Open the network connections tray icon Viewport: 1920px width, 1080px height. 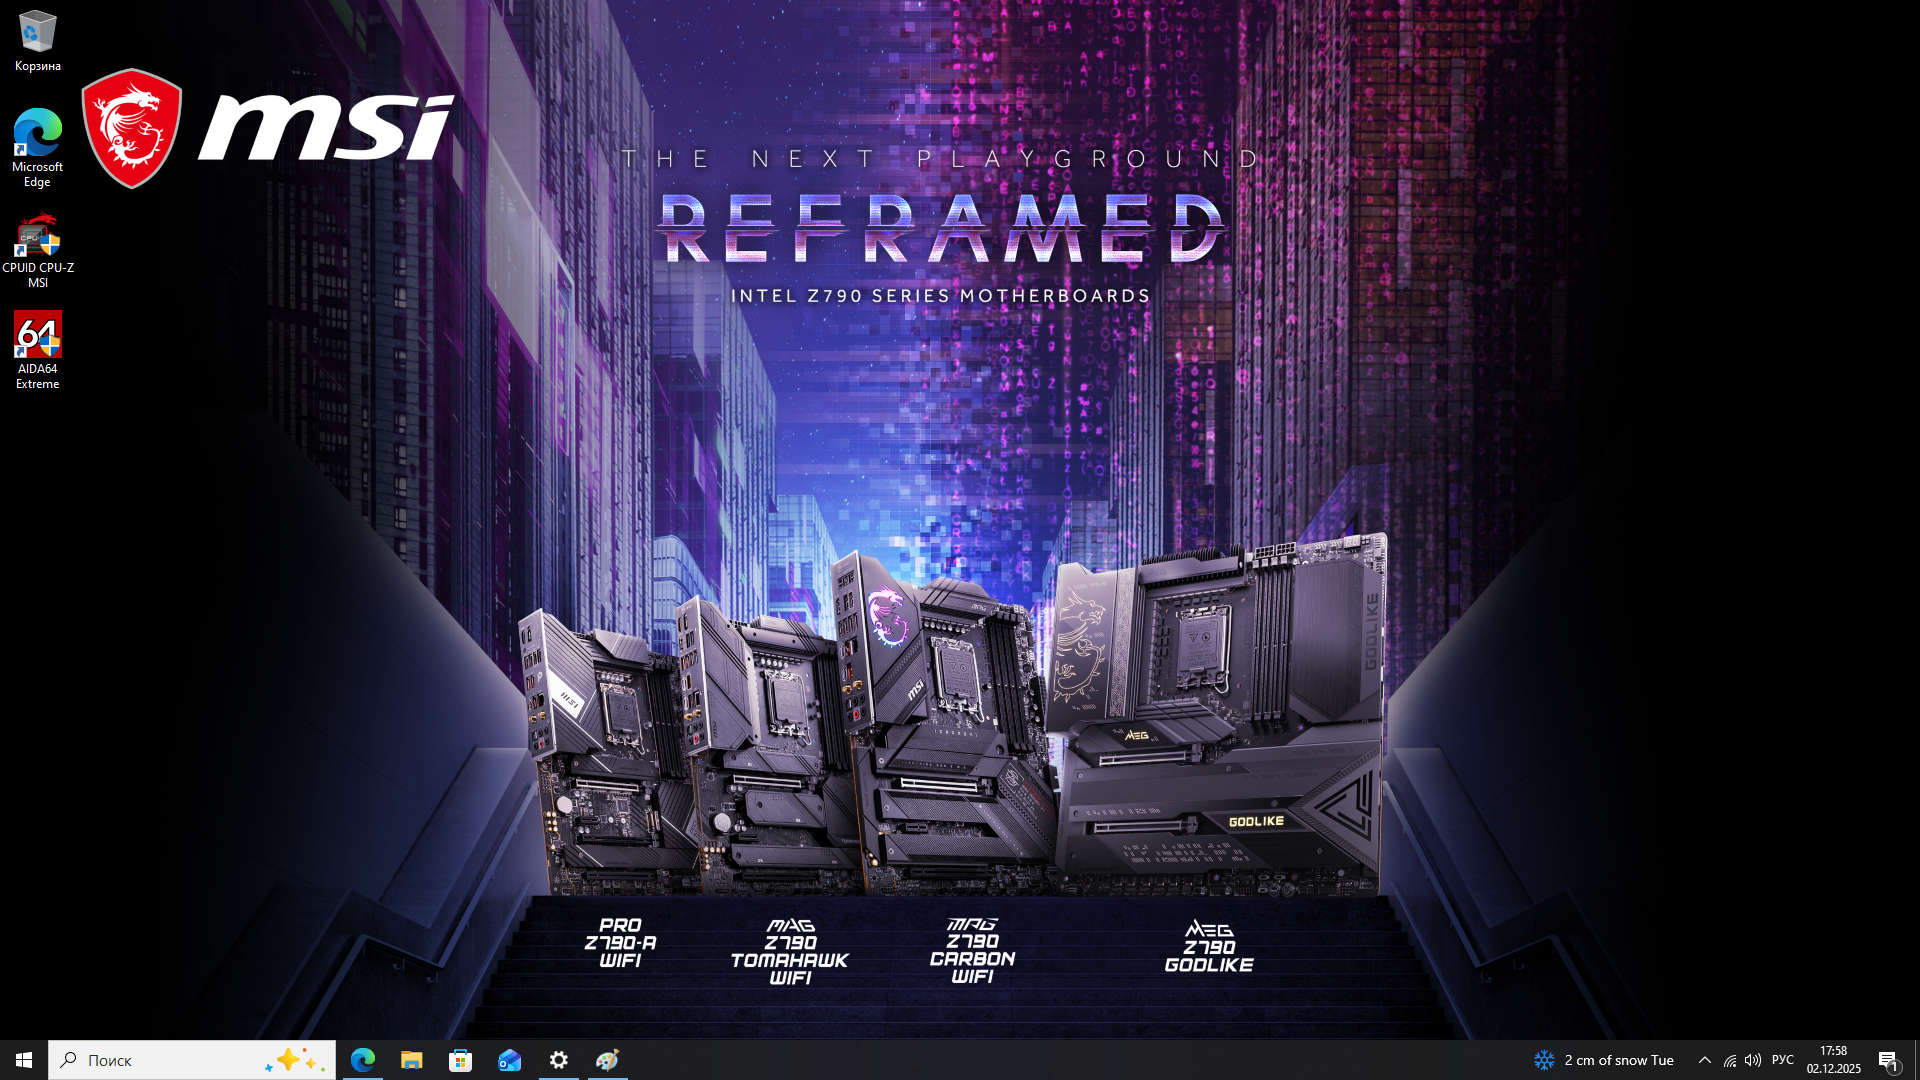[1730, 1060]
